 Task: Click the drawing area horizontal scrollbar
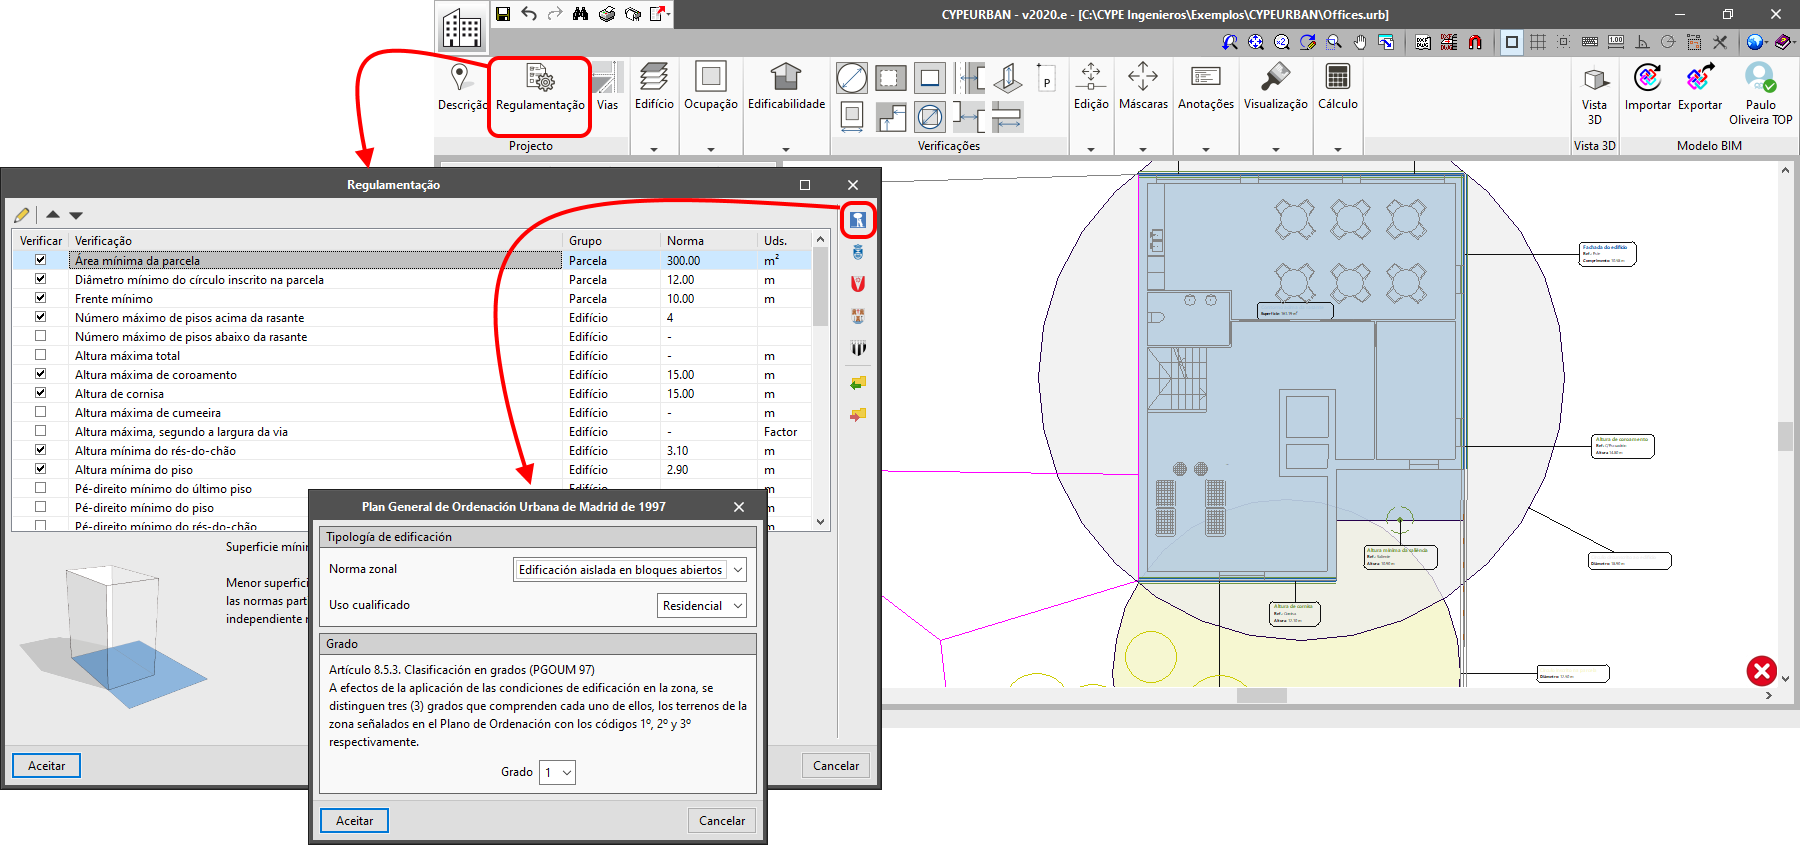coord(1262,695)
